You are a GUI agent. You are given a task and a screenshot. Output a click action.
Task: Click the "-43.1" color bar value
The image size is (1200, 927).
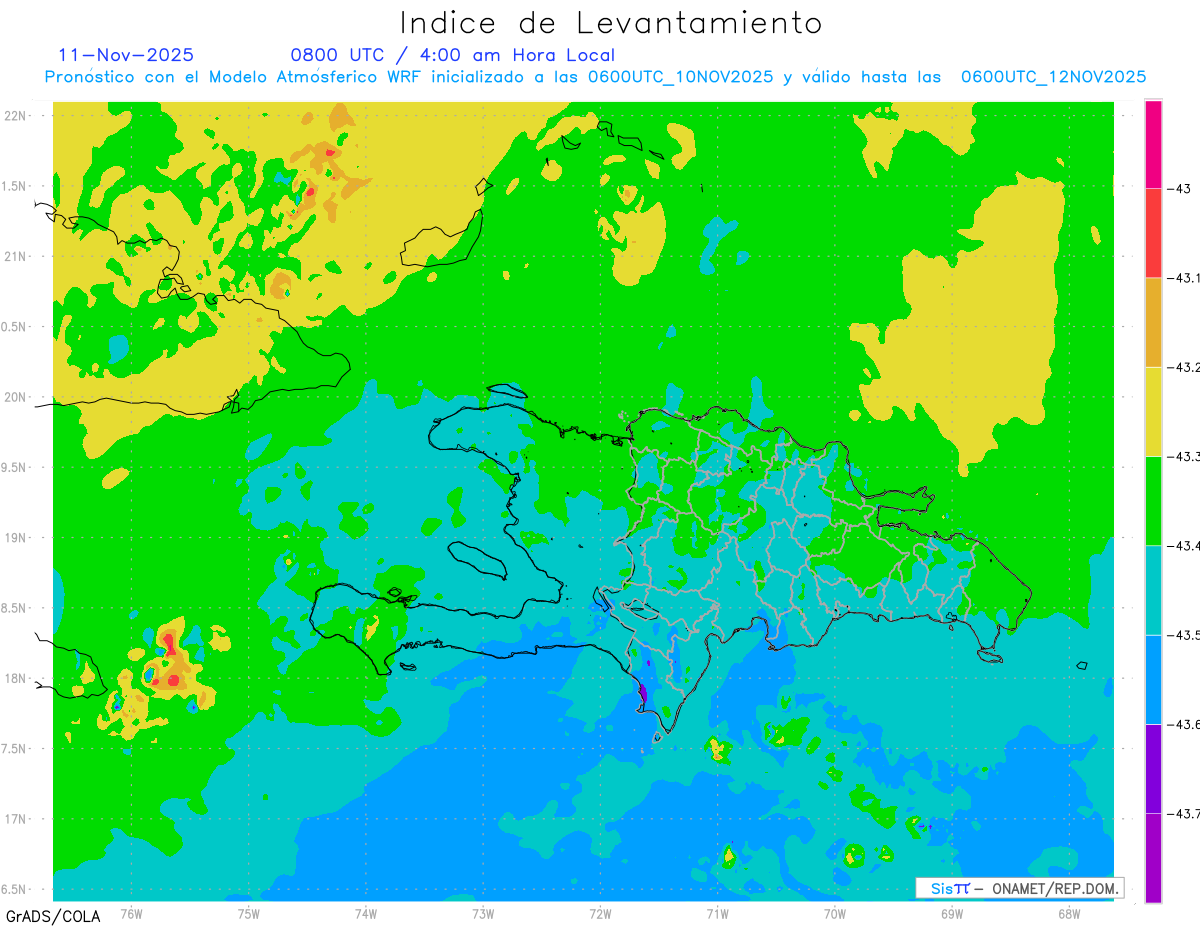click(x=1185, y=278)
